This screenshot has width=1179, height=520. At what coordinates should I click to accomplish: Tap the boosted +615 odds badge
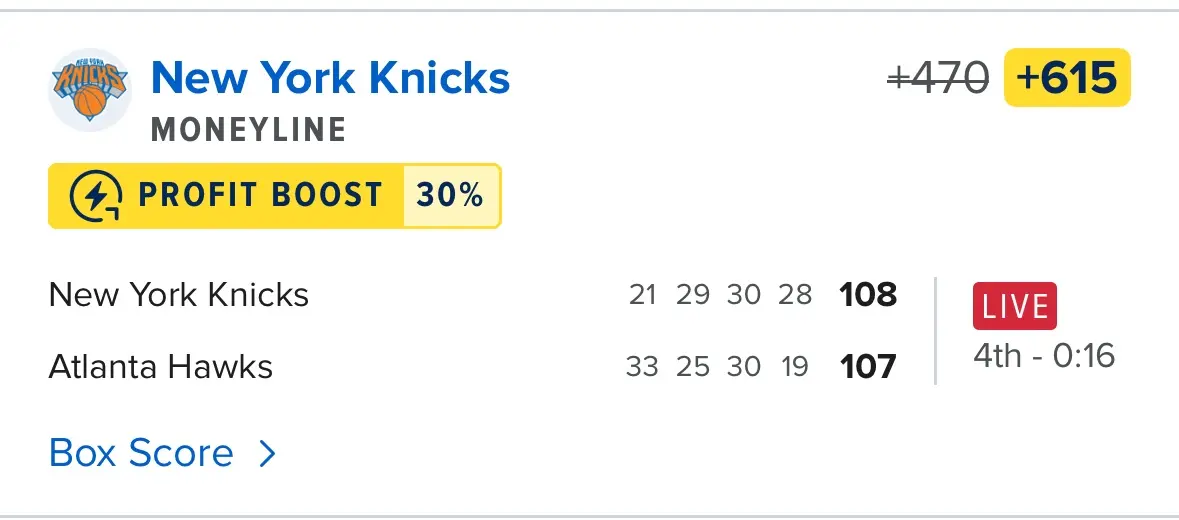[1067, 77]
